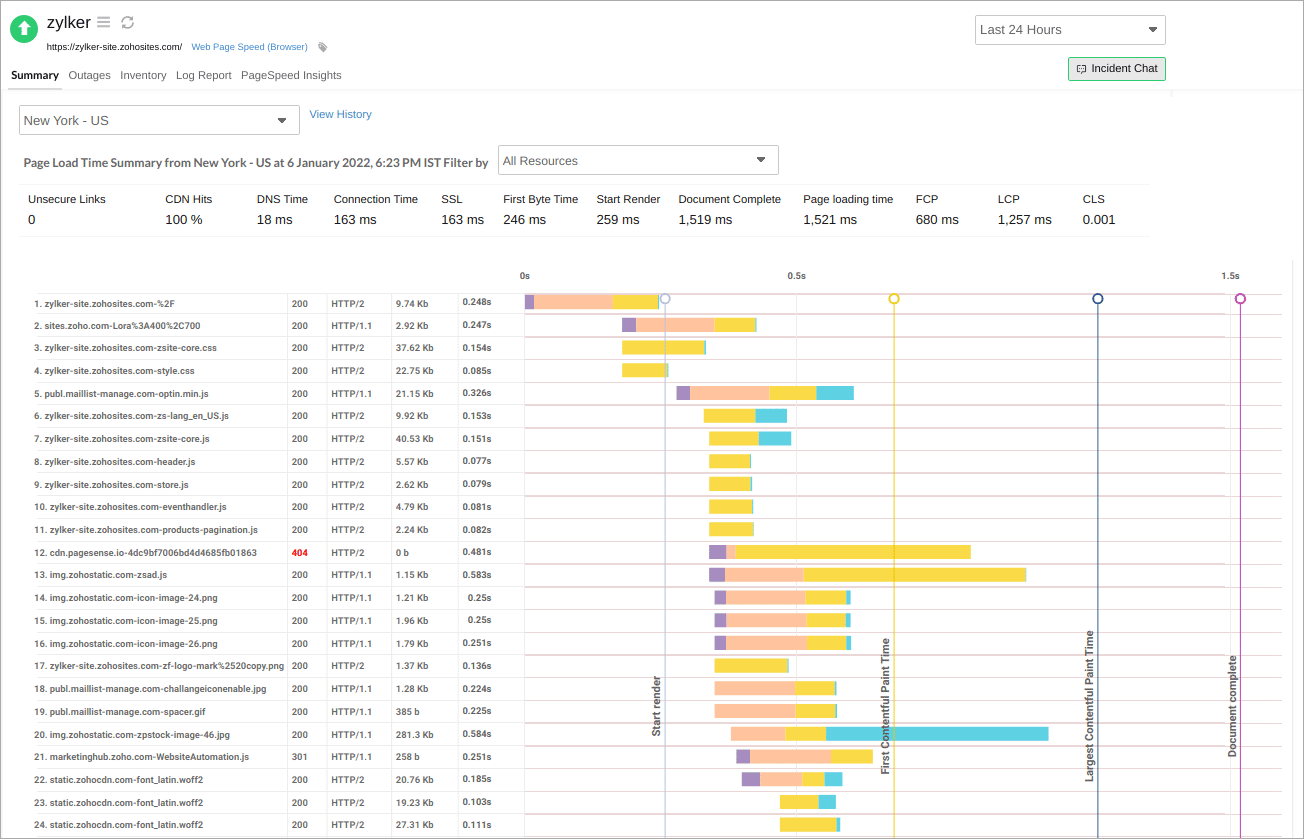Click the blue Largest Contentful Paint marker

tap(1098, 298)
